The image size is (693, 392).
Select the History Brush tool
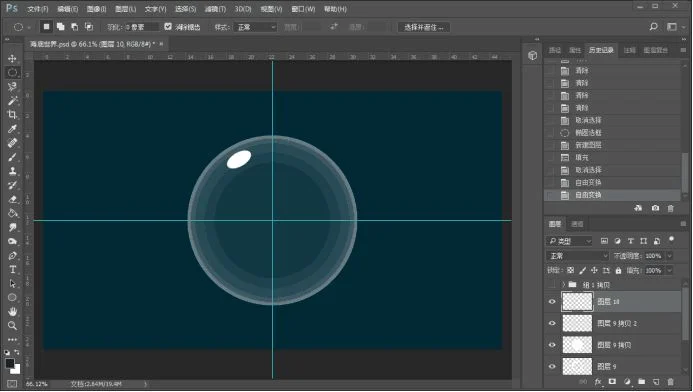(12, 185)
